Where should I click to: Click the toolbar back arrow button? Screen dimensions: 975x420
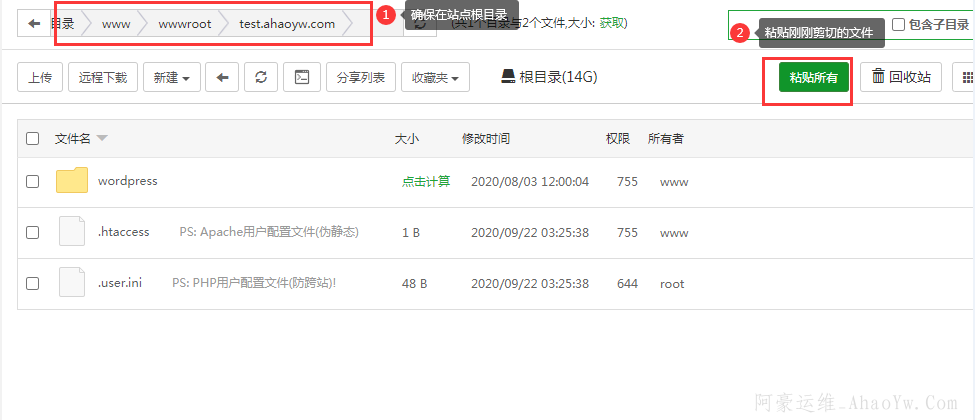point(221,77)
